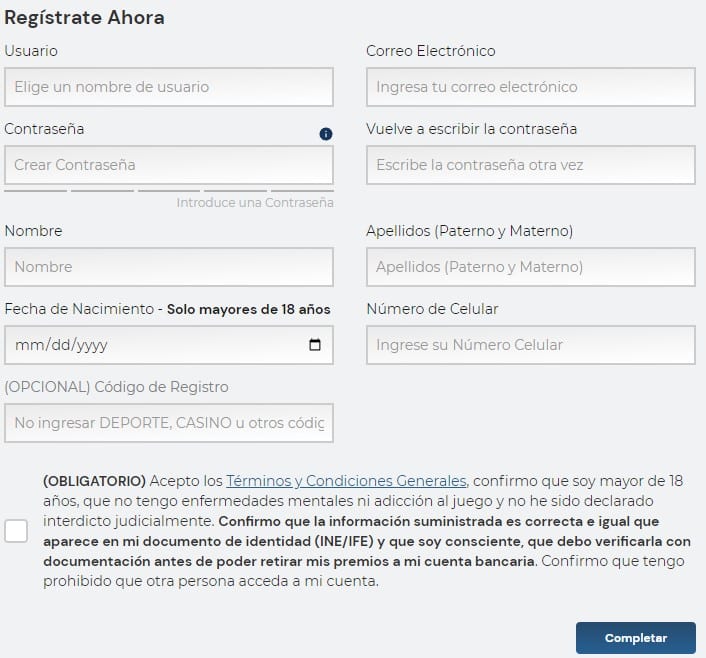The image size is (706, 658).
Task: Click the repeat password field
Action: (530, 165)
